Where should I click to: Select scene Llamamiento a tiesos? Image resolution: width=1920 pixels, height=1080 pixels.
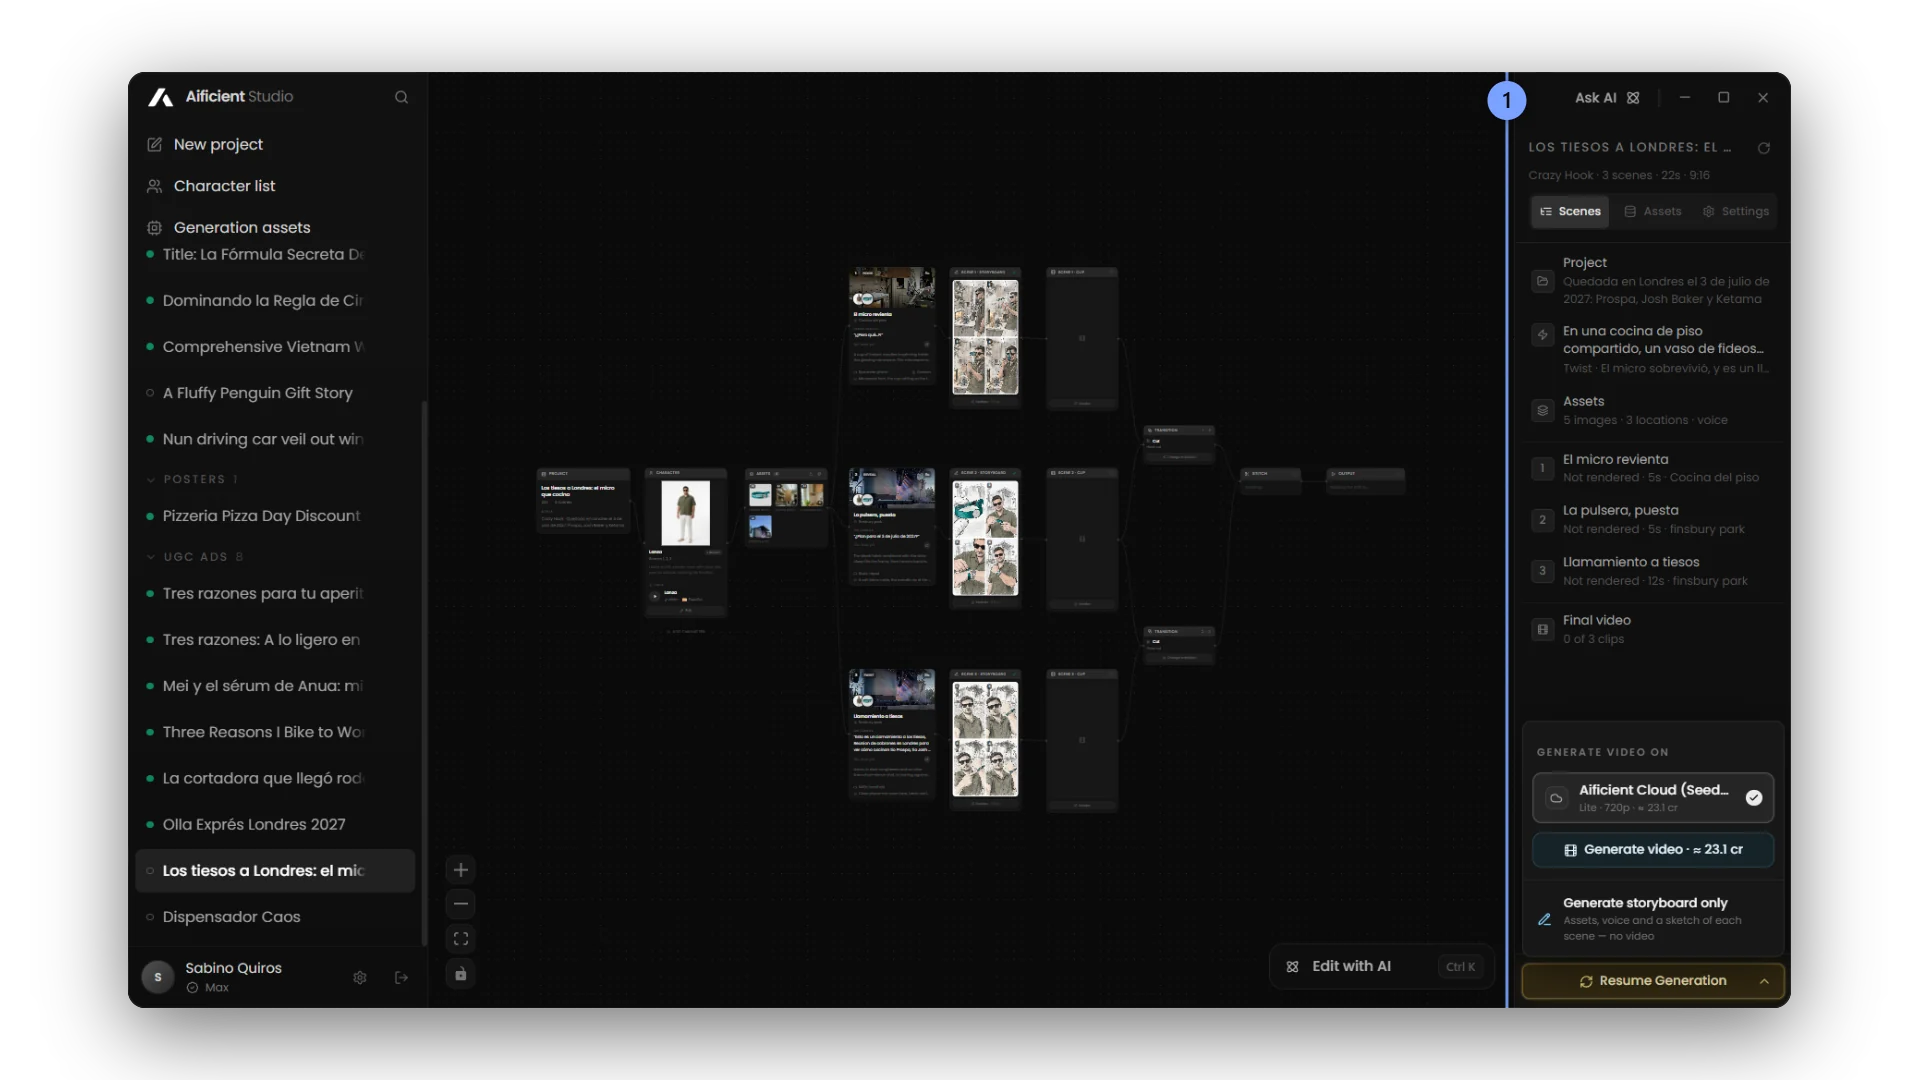pos(1654,571)
